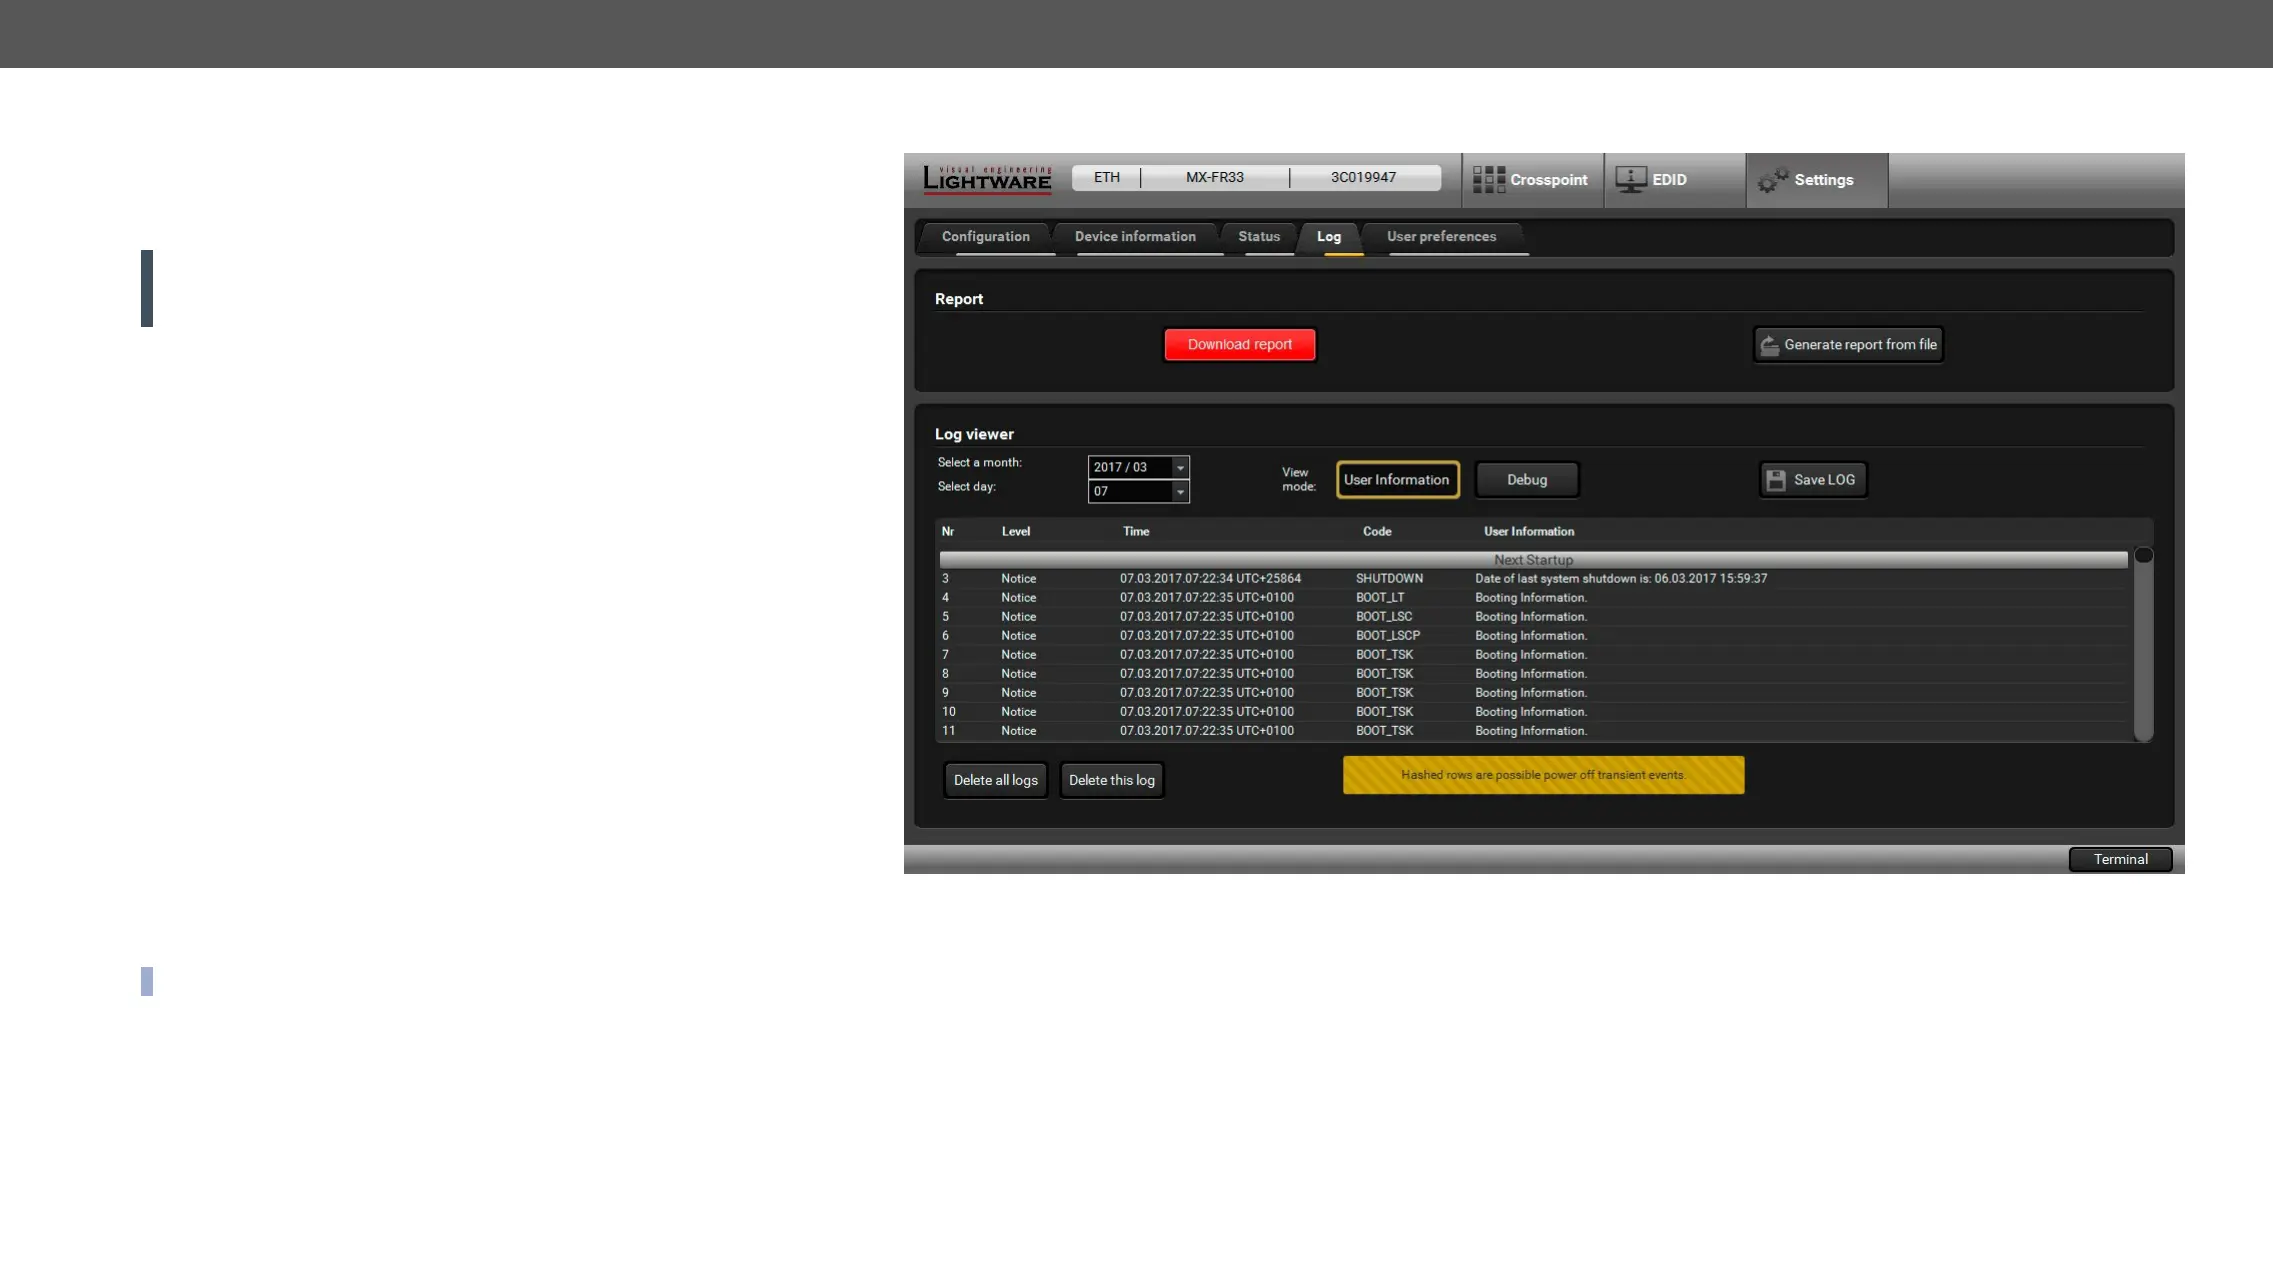This screenshot has width=2273, height=1276.
Task: Open the Terminal button at the bottom
Action: pos(2119,860)
